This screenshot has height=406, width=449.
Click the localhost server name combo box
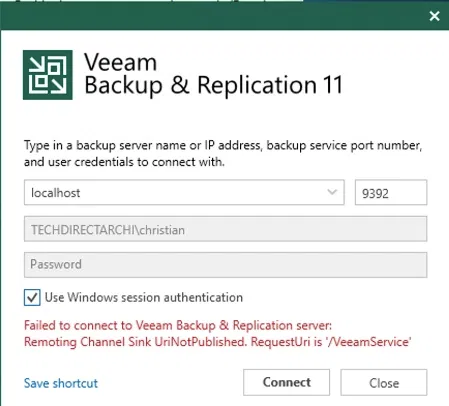pos(184,192)
